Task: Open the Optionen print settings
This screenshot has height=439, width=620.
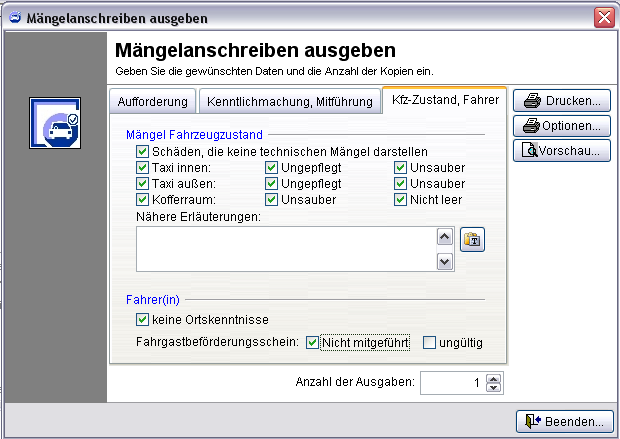Action: (562, 125)
